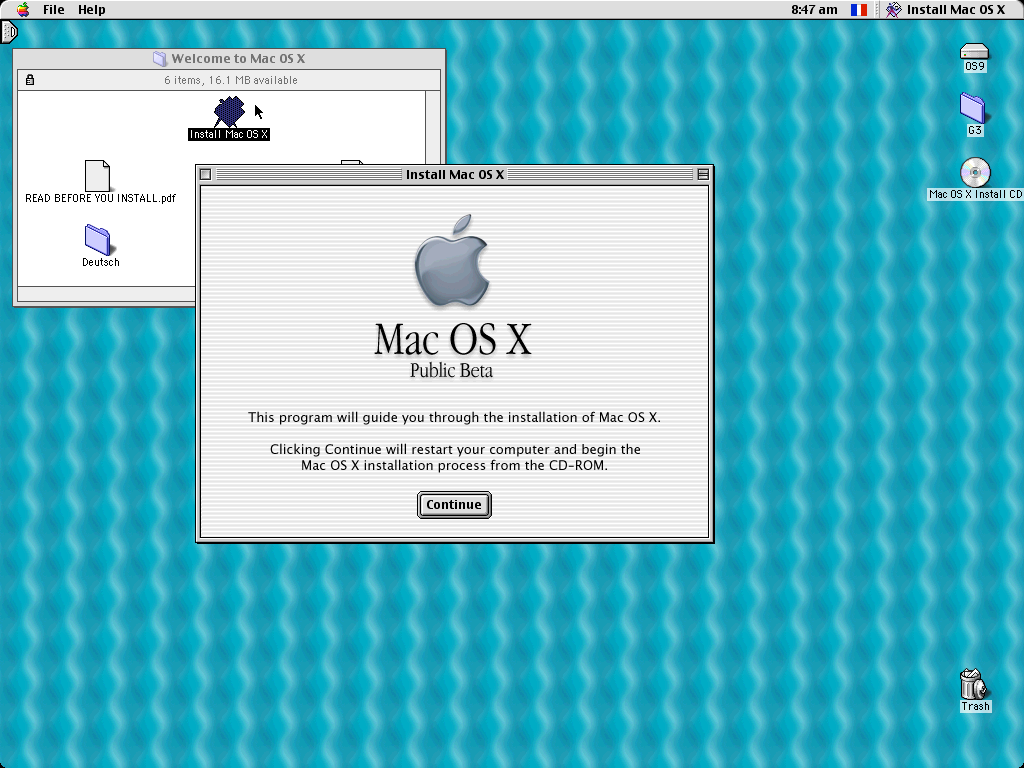Screen dimensions: 1024x768
Task: Select the READ BEFORE YOU INSTALL.pdf file icon
Action: pyautogui.click(x=97, y=176)
